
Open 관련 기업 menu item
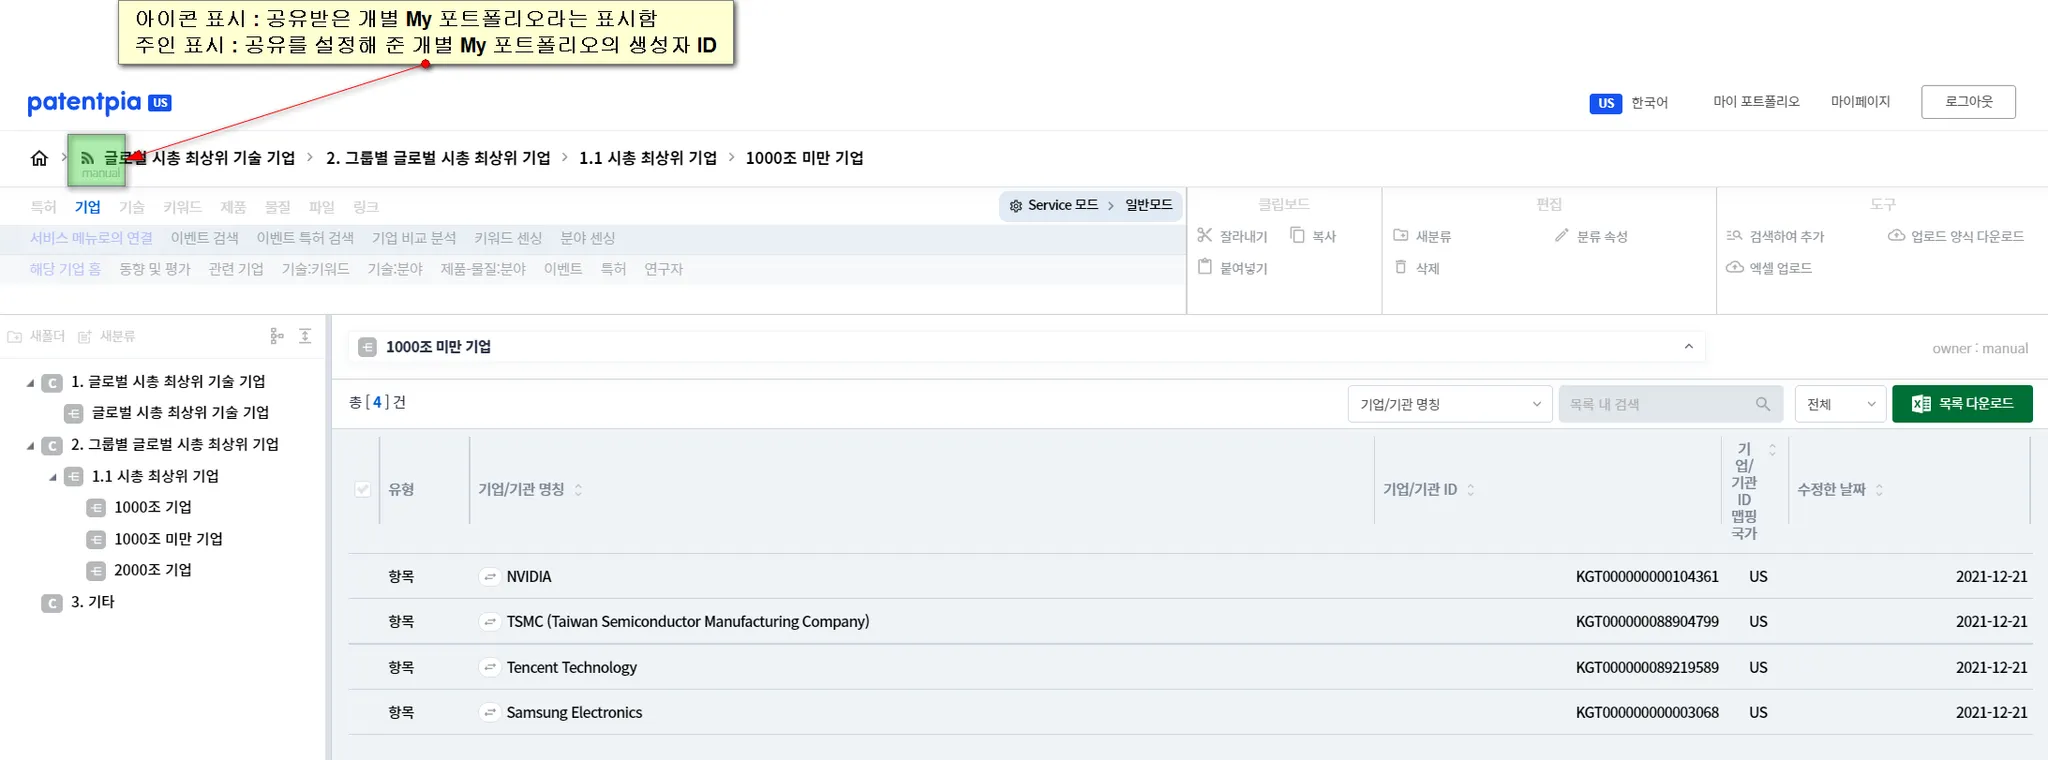tap(236, 269)
